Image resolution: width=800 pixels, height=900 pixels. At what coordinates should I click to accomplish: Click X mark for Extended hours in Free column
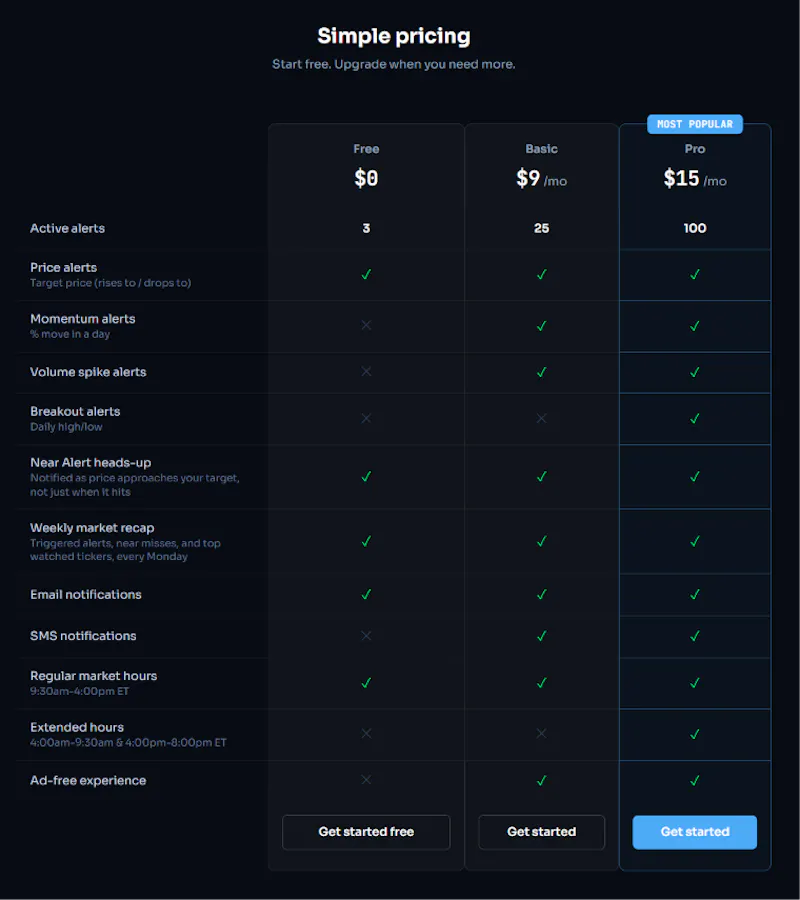[366, 734]
